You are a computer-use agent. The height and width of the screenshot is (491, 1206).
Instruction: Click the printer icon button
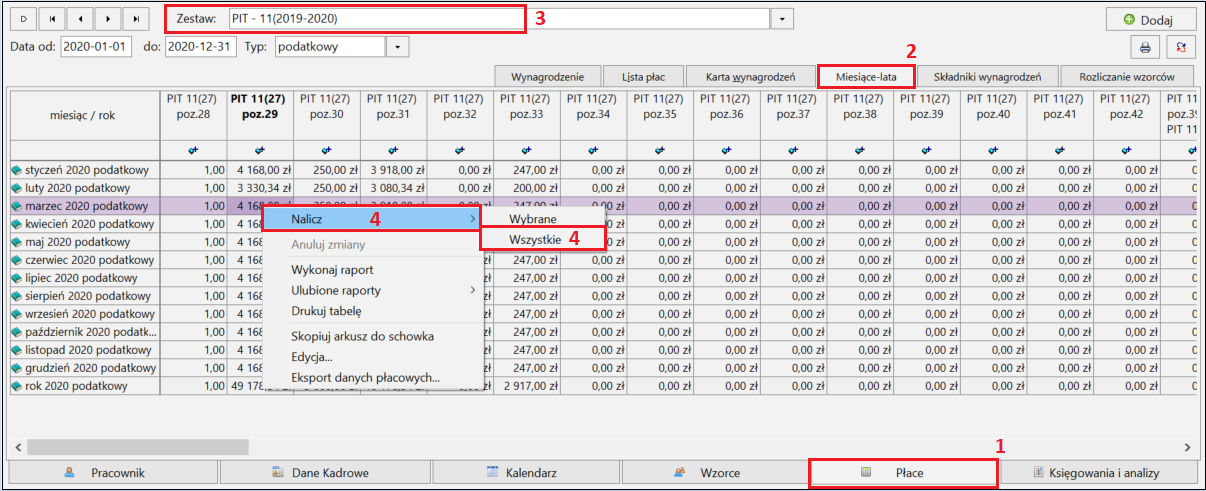click(1145, 47)
